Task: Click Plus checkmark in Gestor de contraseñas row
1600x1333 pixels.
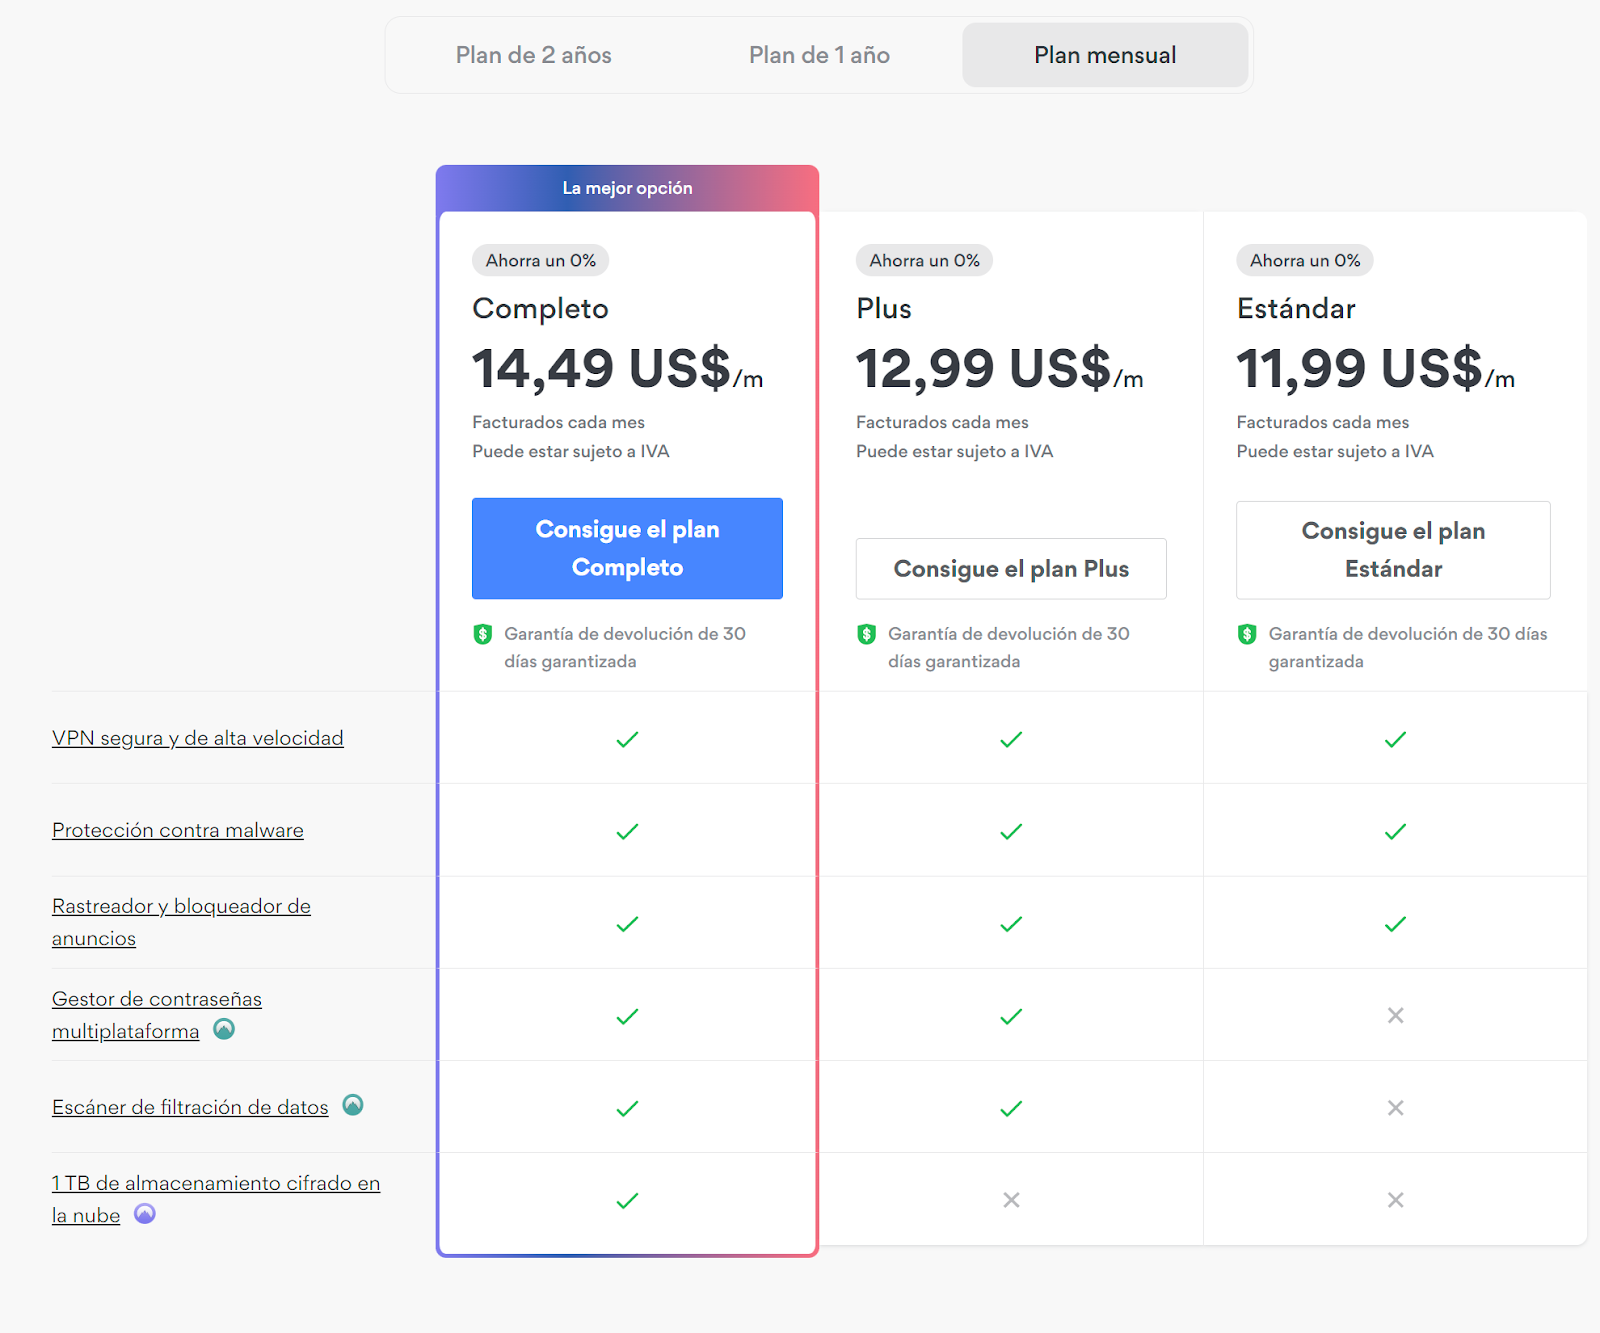Action: [1011, 1016]
